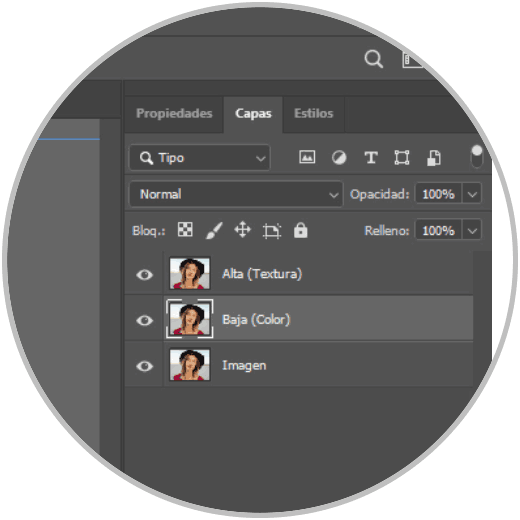
Task: Lock all with padlock icon
Action: click(300, 230)
